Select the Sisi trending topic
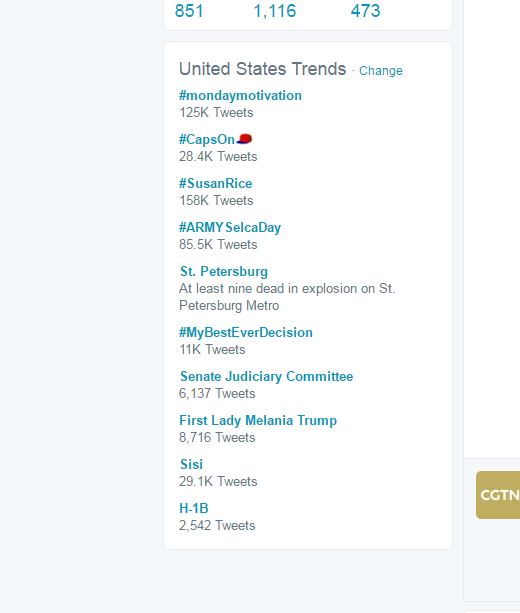520x613 pixels. (x=191, y=464)
